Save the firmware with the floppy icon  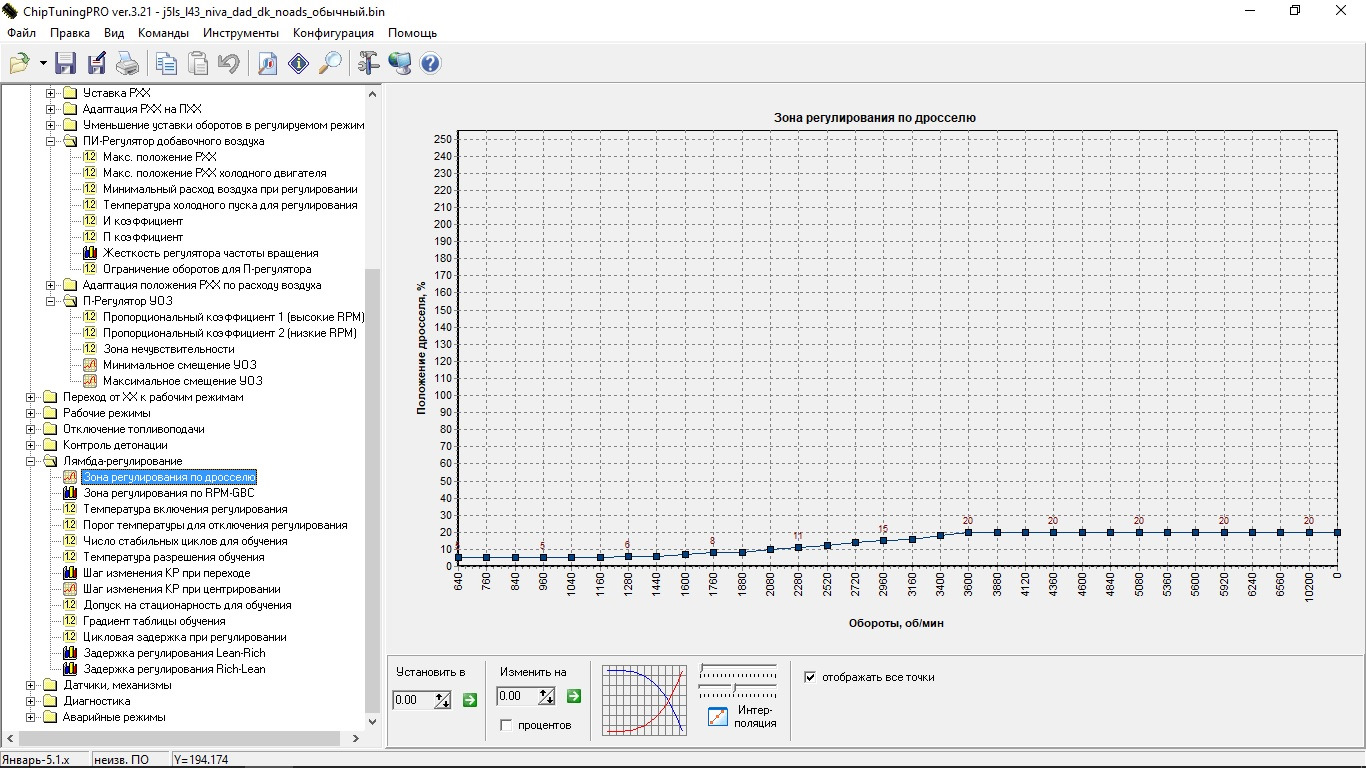(66, 64)
